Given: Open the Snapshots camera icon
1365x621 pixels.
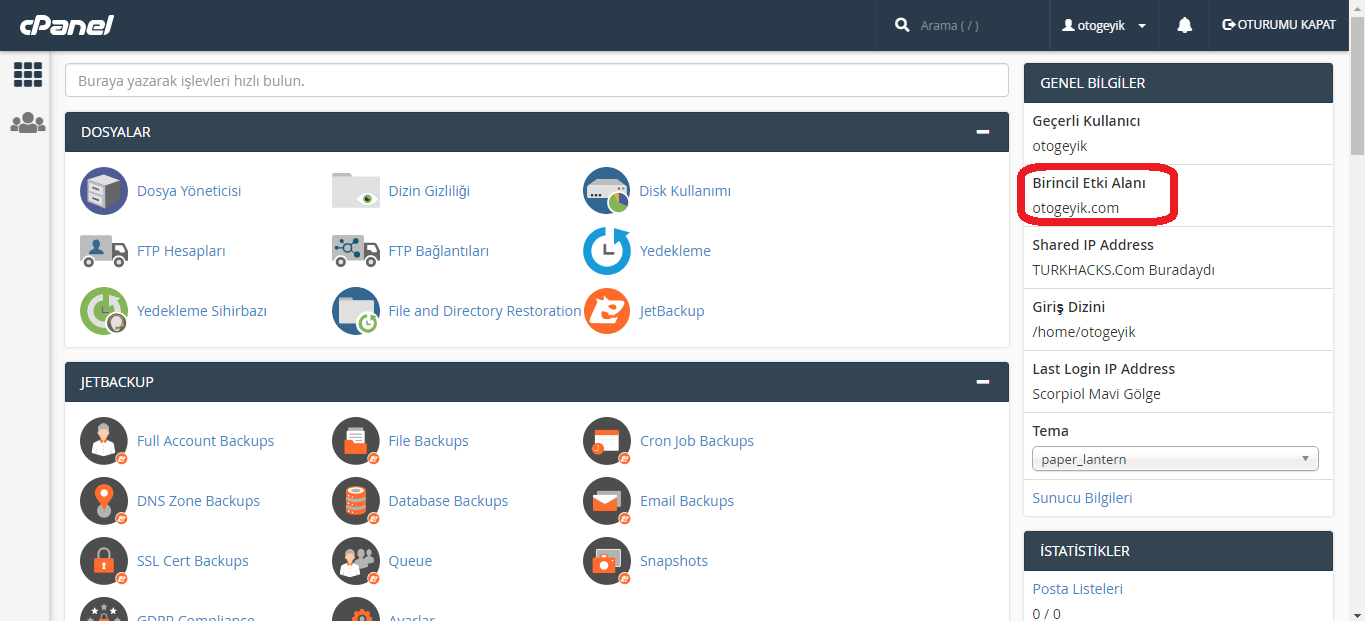Looking at the screenshot, I should [x=607, y=561].
